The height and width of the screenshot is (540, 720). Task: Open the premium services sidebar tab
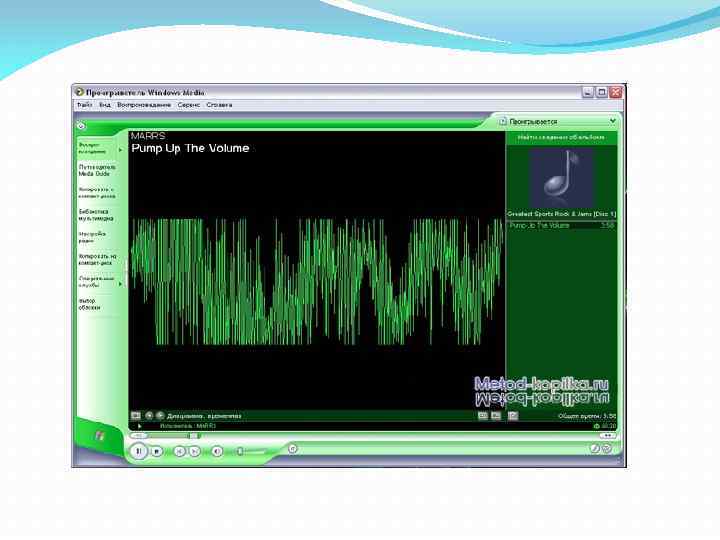96,281
